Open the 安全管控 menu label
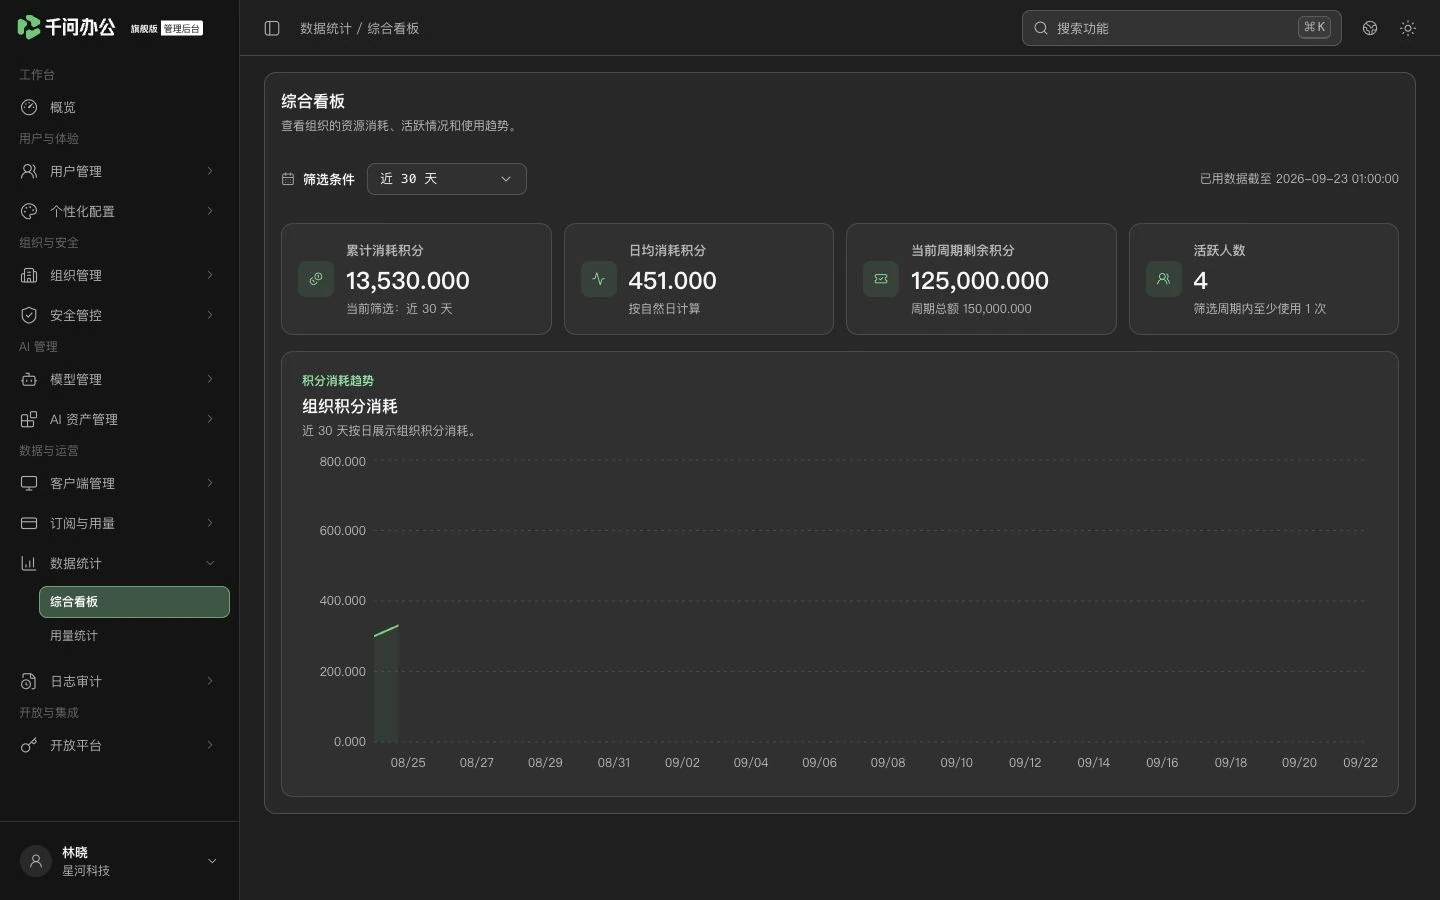This screenshot has height=900, width=1440. (x=76, y=315)
